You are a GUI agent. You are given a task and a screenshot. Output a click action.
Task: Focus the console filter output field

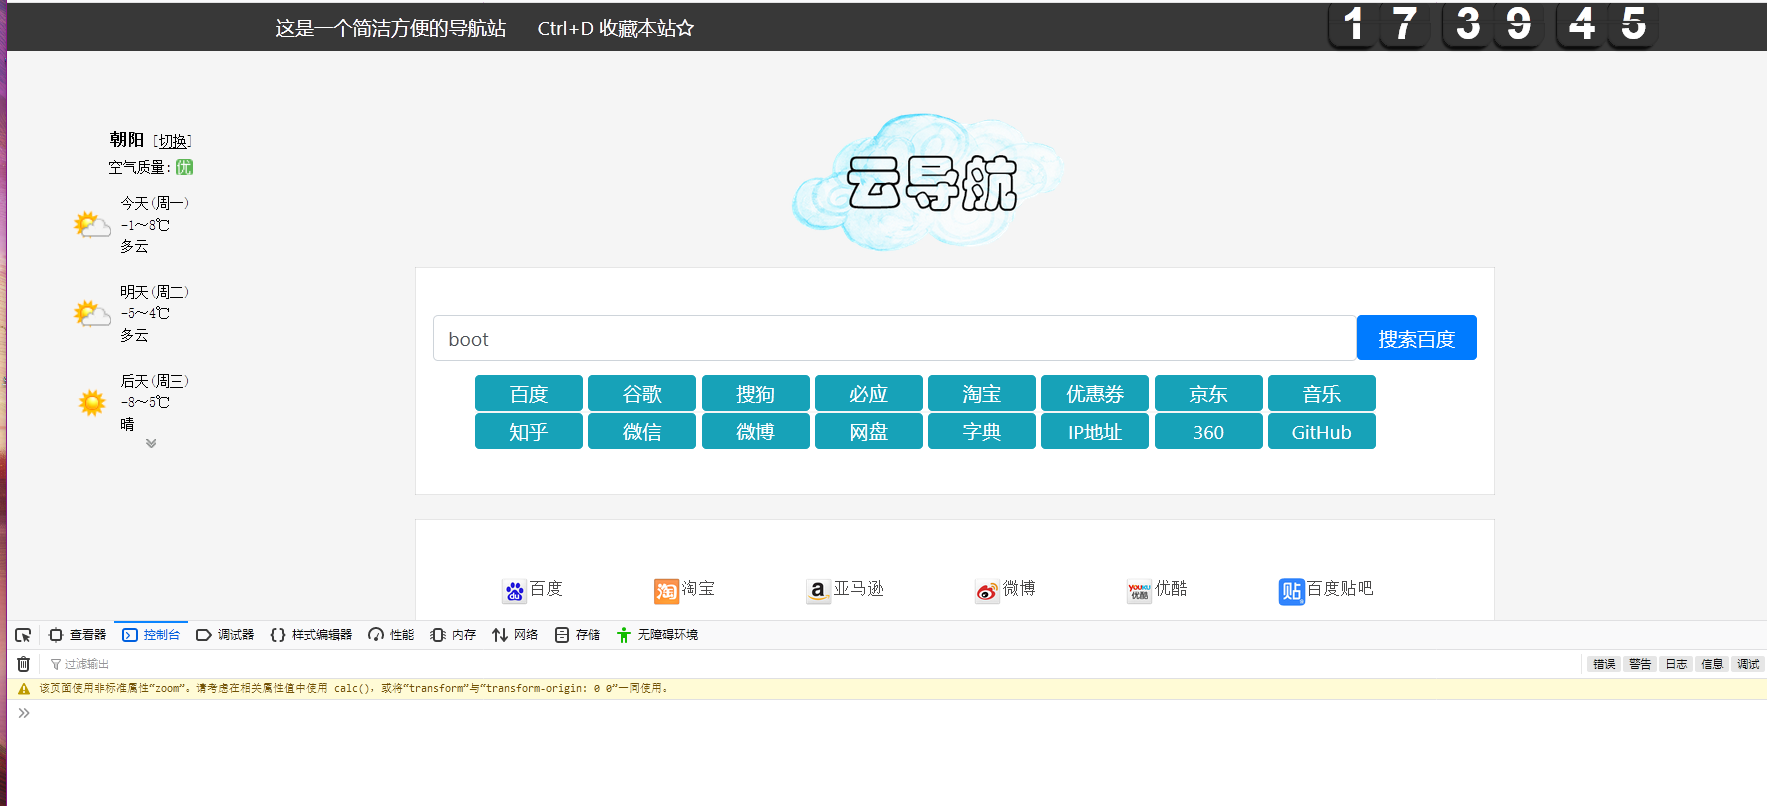(x=810, y=664)
